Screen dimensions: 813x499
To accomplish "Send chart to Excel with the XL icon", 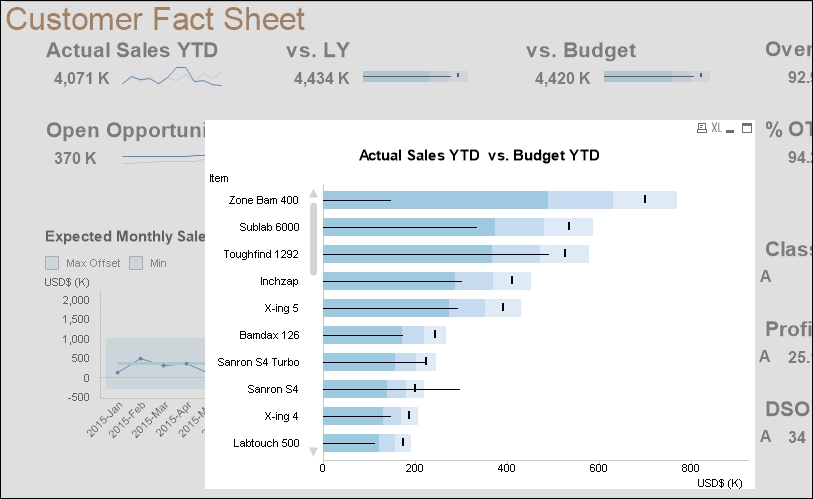I will (x=717, y=128).
